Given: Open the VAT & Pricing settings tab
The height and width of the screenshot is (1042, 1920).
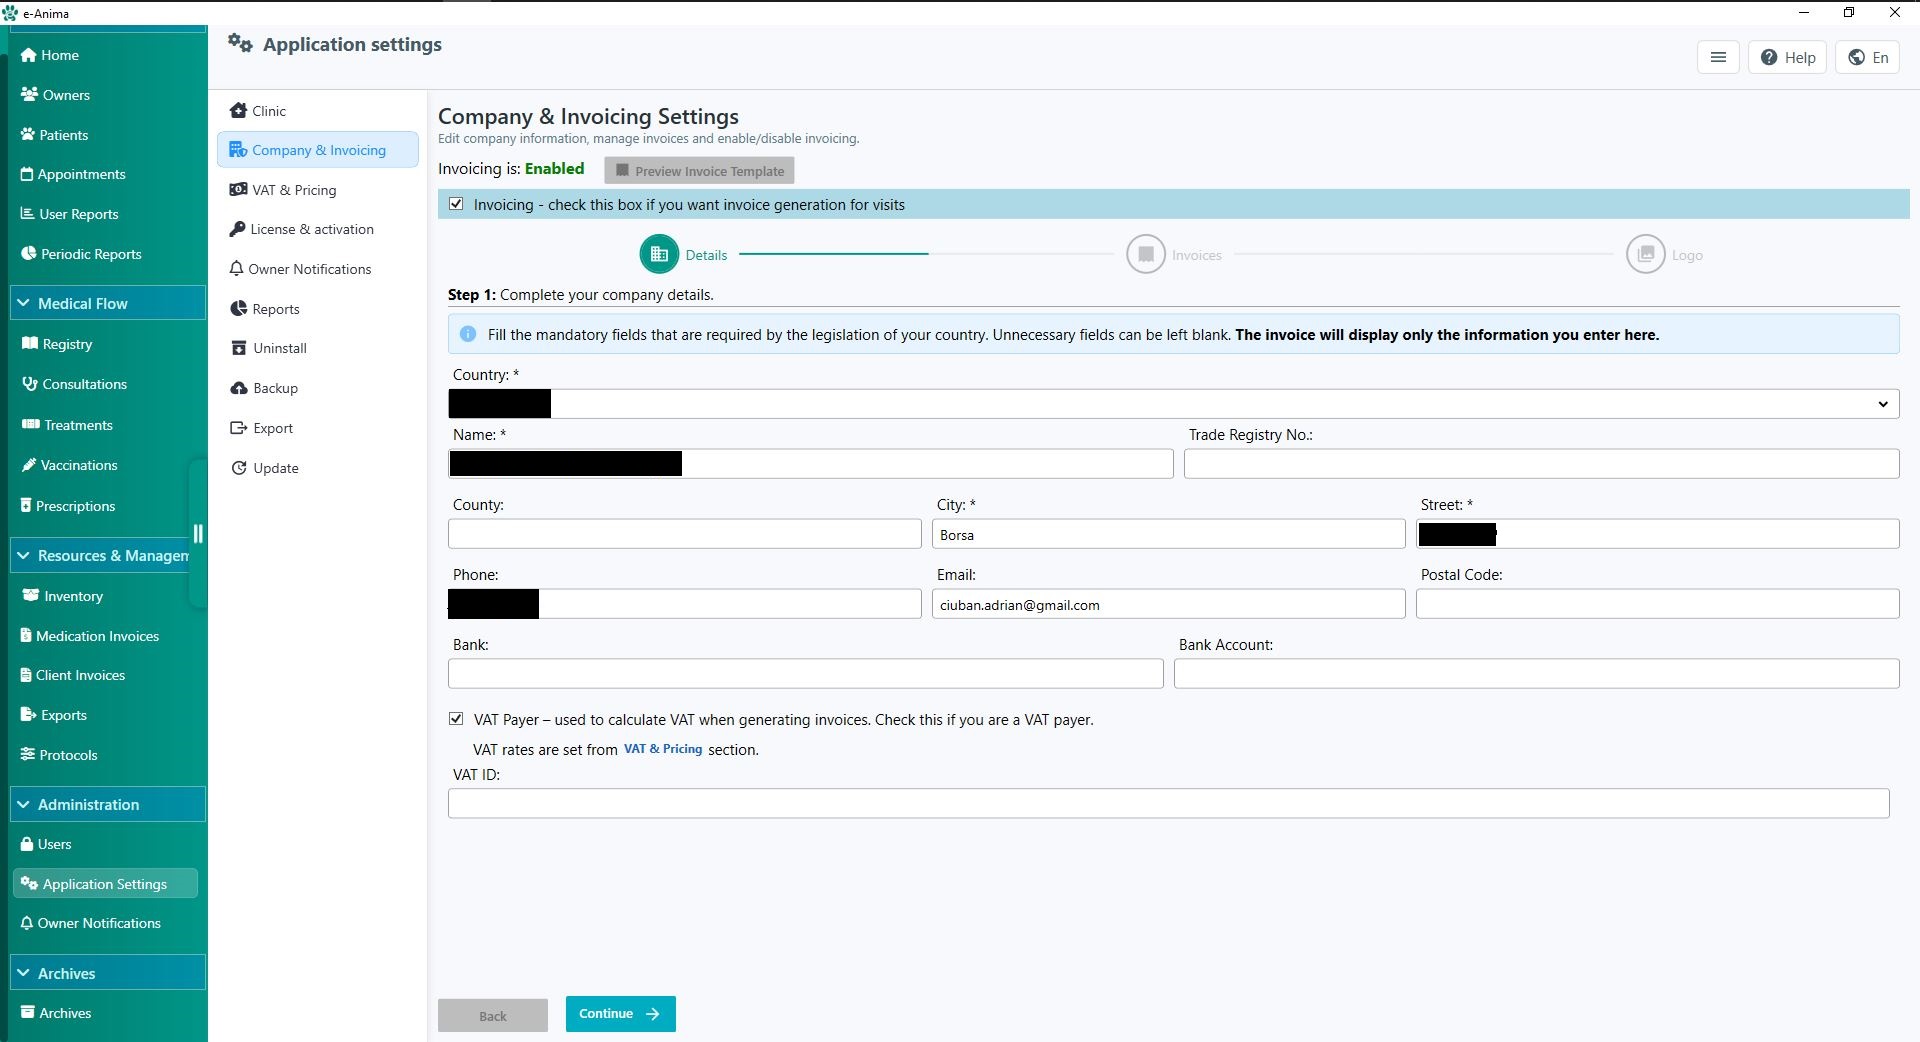Looking at the screenshot, I should (x=294, y=189).
